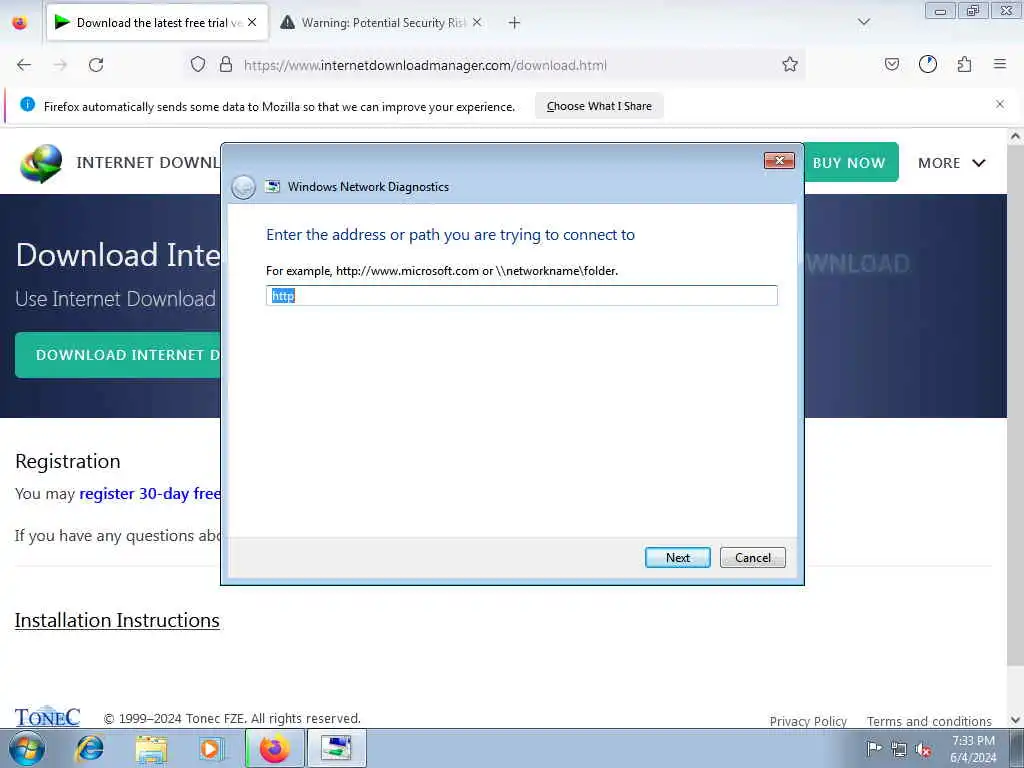Click the page scrollbar down arrow
Screen dimensions: 1024x768
coord(1016,720)
